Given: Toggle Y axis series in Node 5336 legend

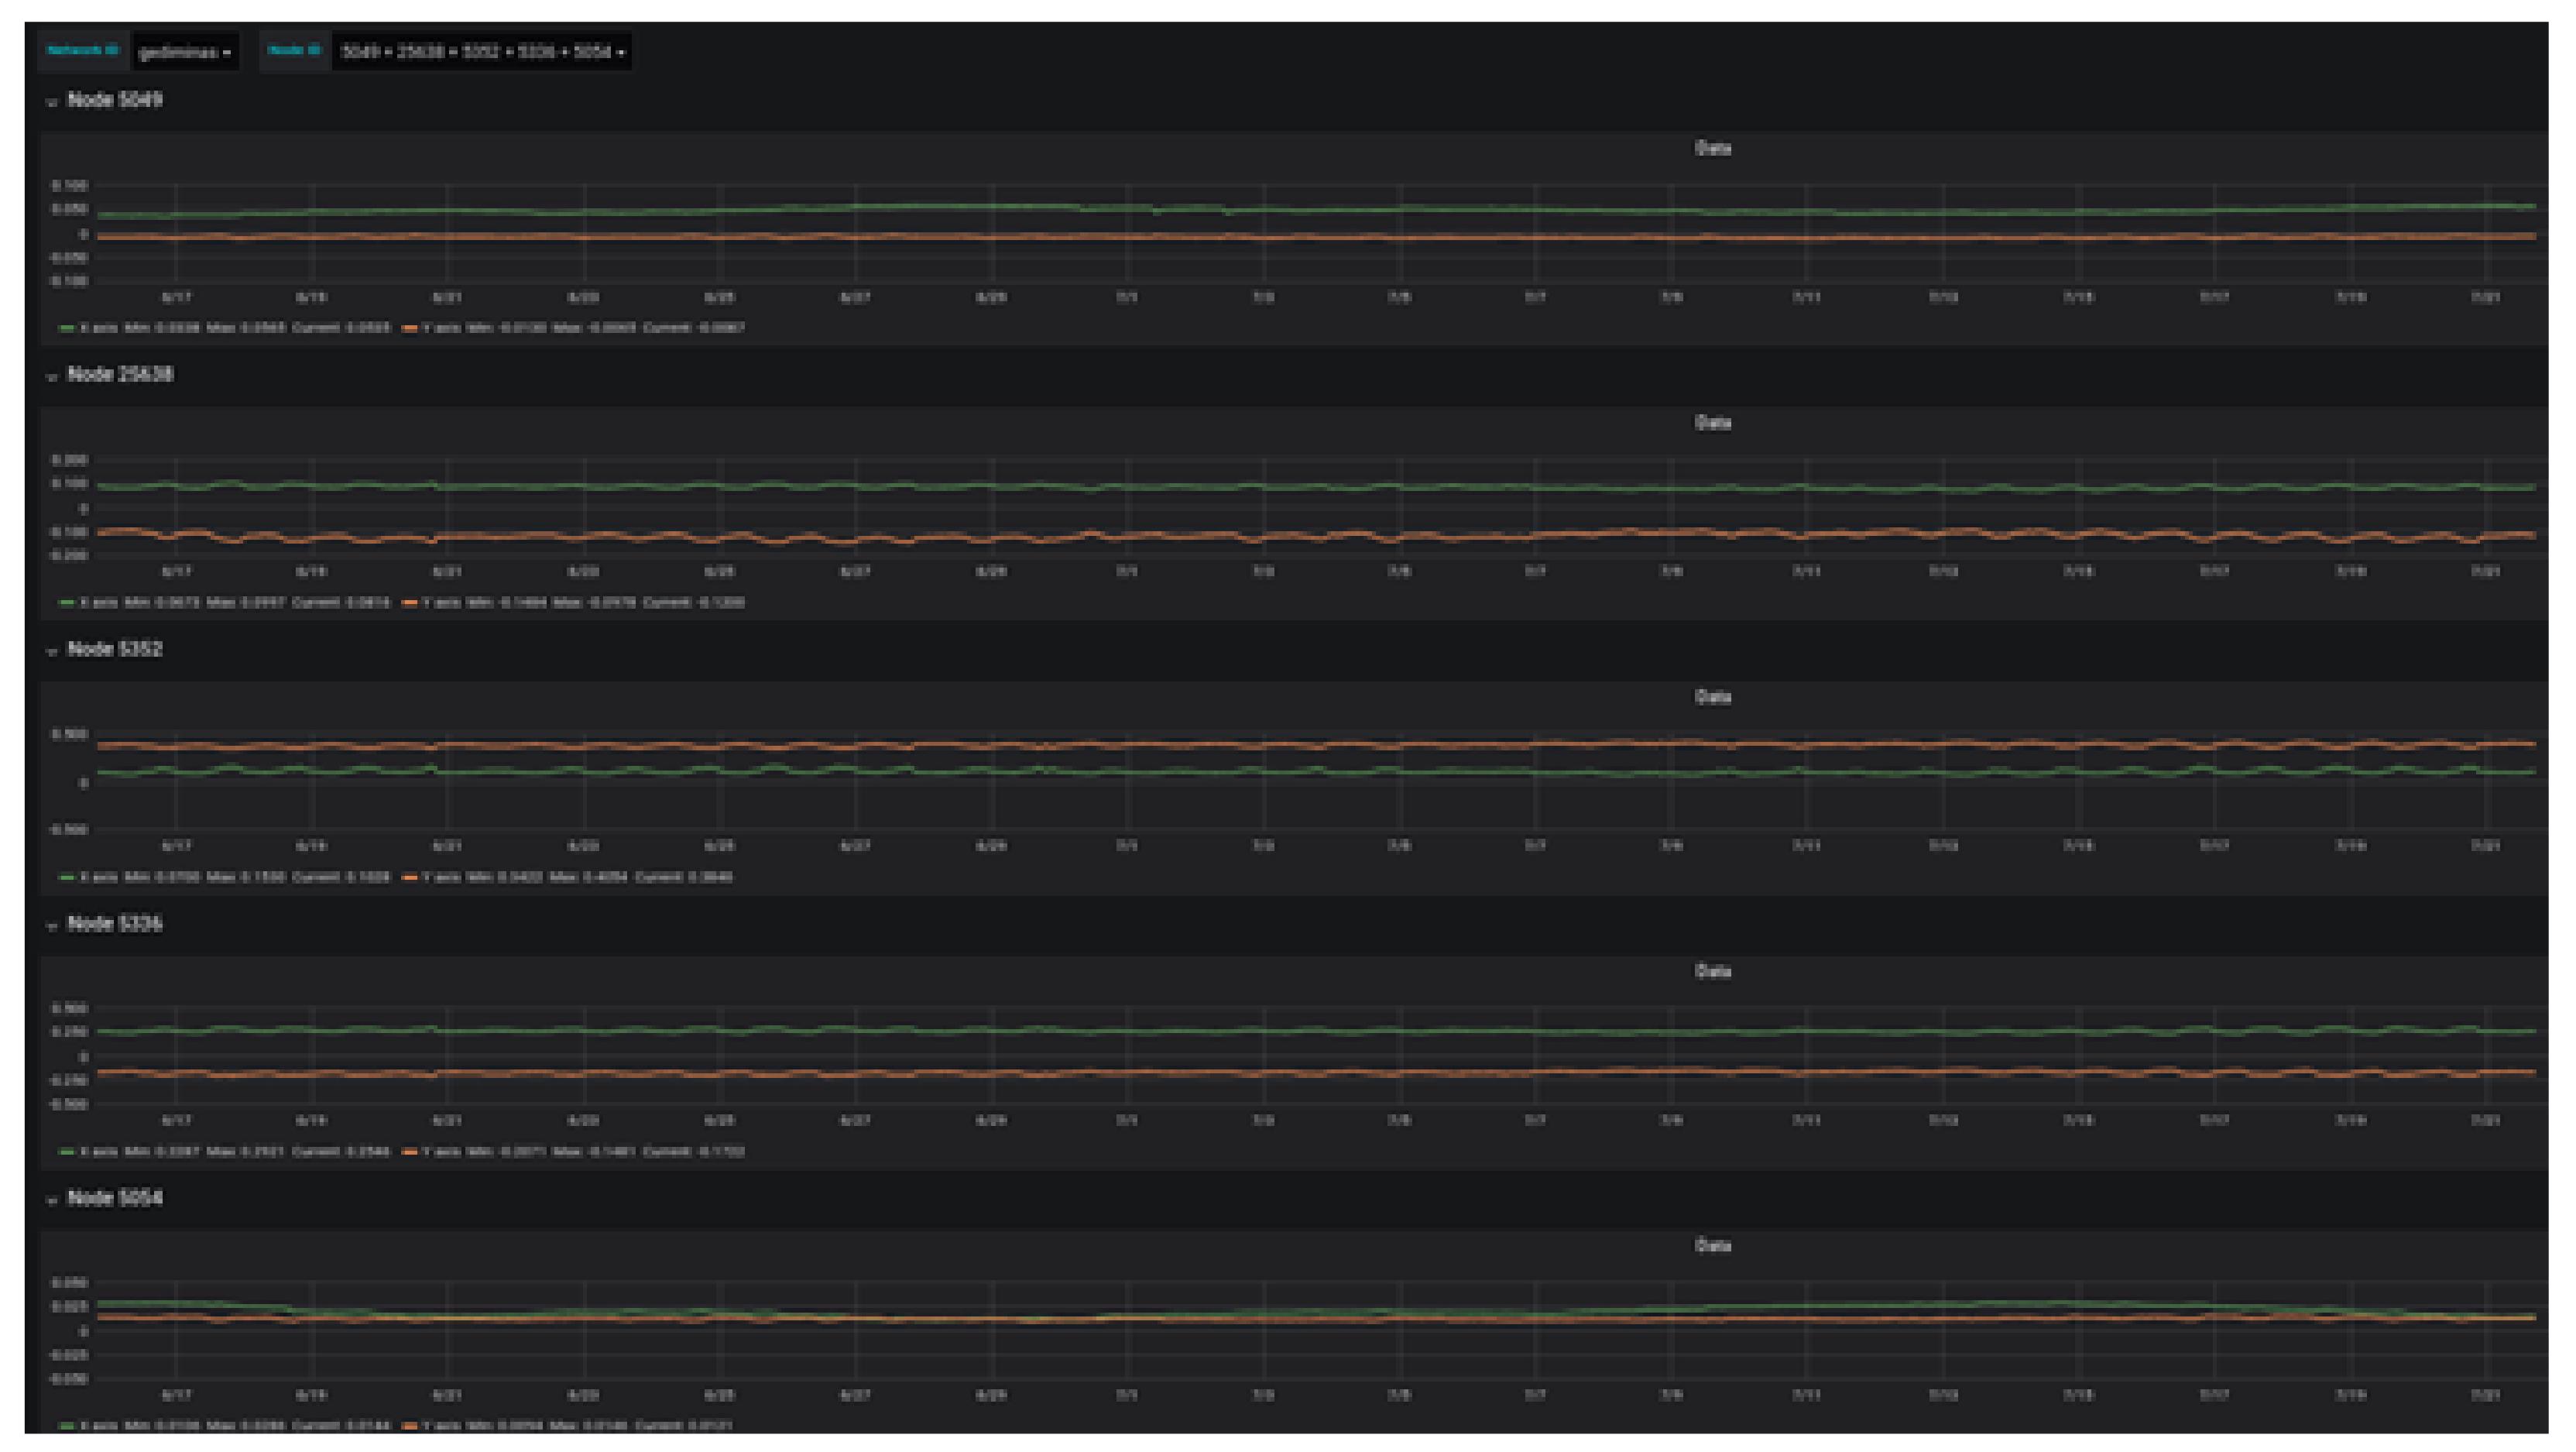Looking at the screenshot, I should click(441, 1152).
